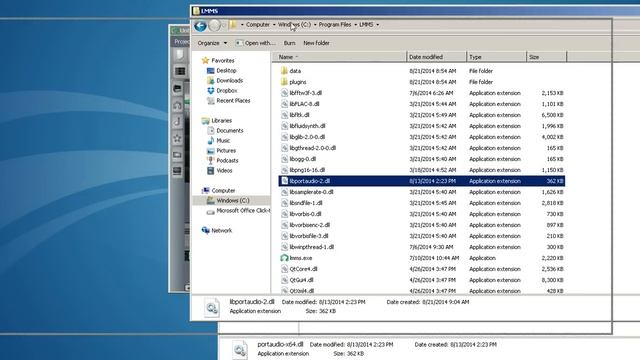Screen dimensions: 640x360
Task: Click the Dropbox icon in Favorites
Action: tap(211, 91)
